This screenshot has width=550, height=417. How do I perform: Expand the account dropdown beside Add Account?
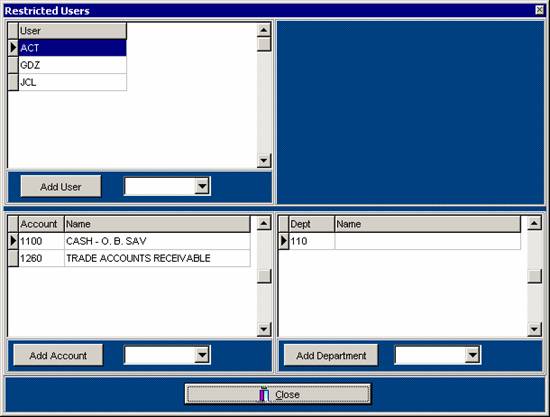[202, 355]
